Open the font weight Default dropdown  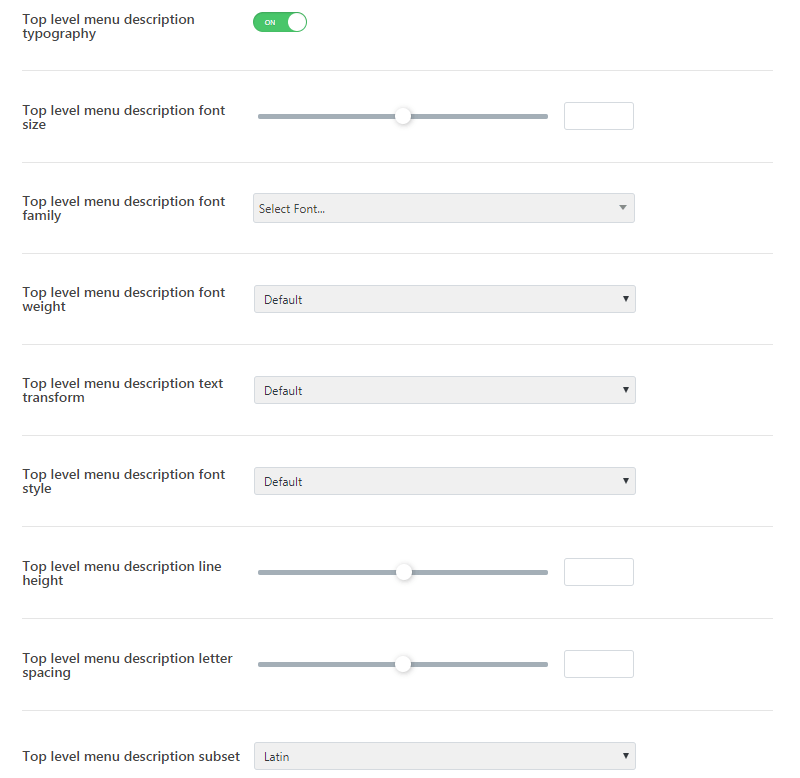[445, 299]
